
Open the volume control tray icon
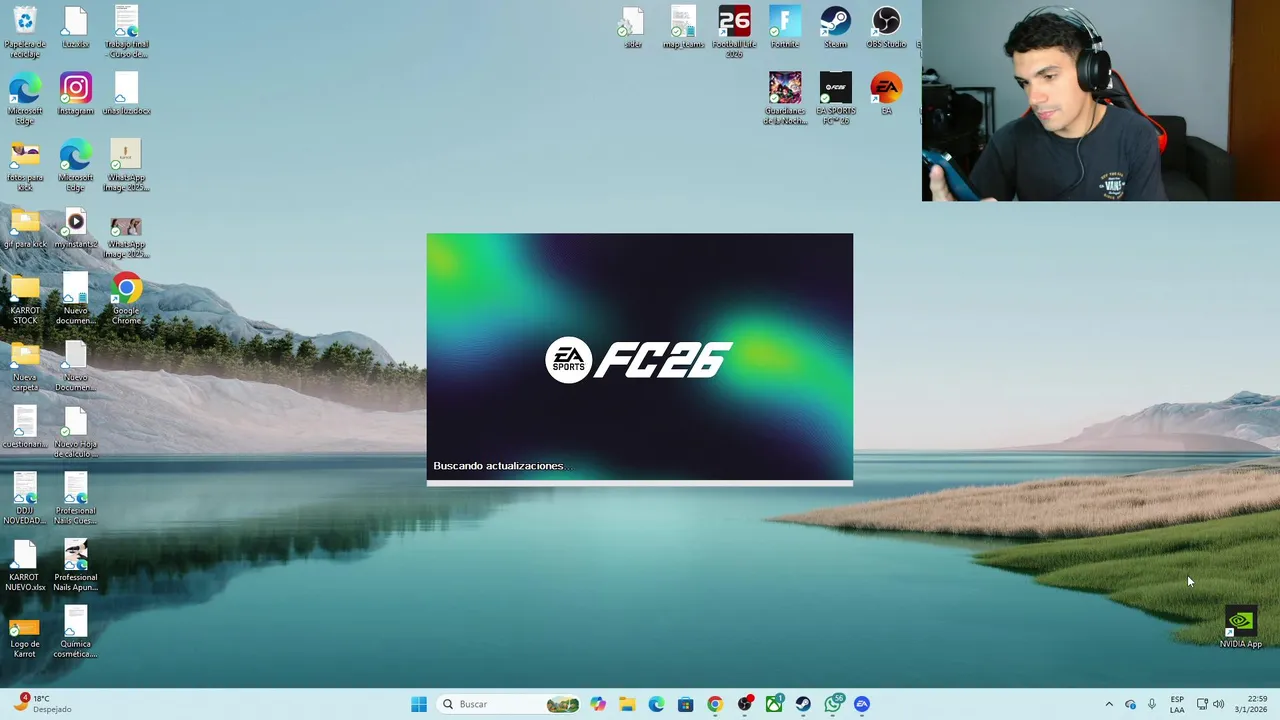(x=1218, y=704)
